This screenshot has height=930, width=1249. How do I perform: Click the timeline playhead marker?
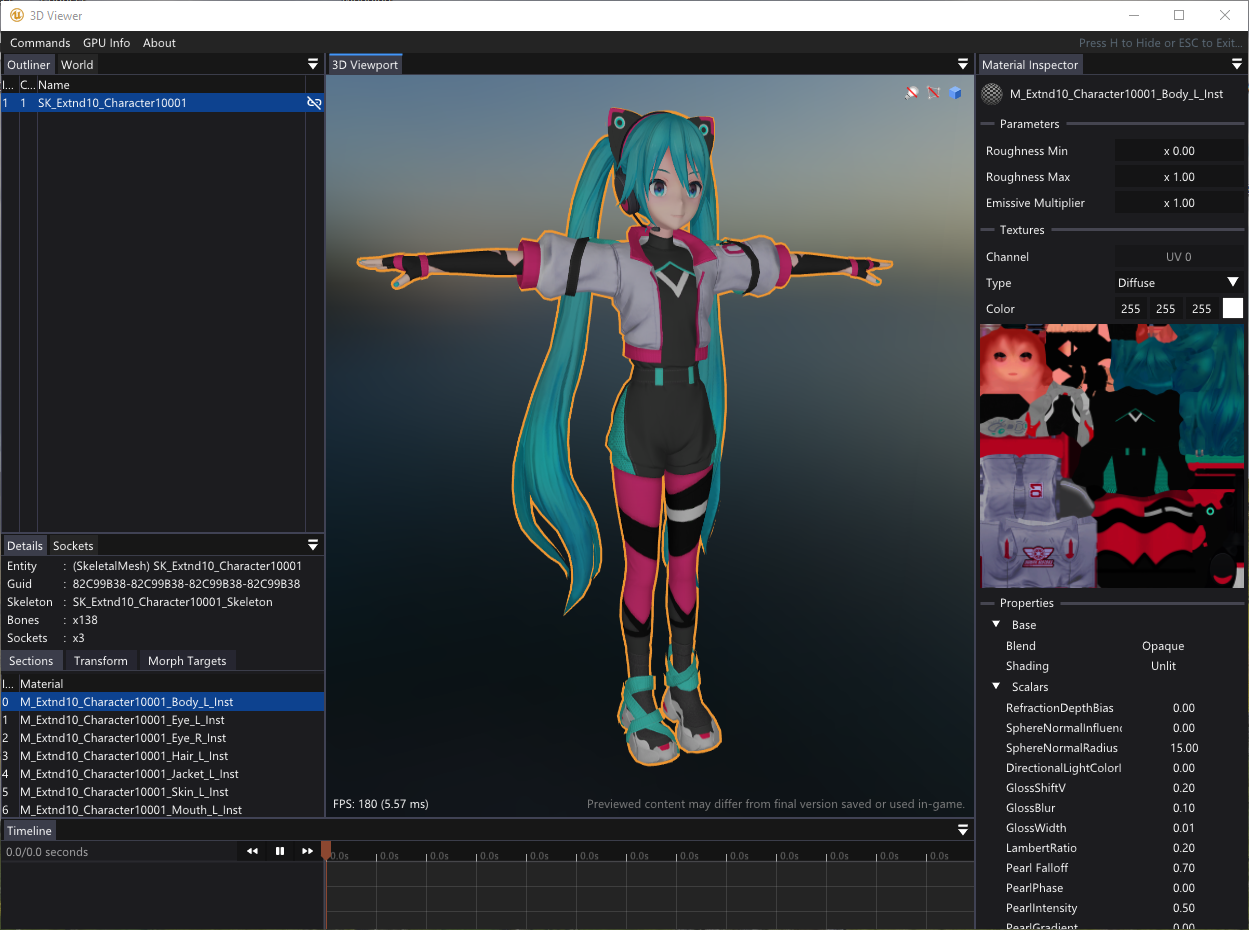point(326,850)
